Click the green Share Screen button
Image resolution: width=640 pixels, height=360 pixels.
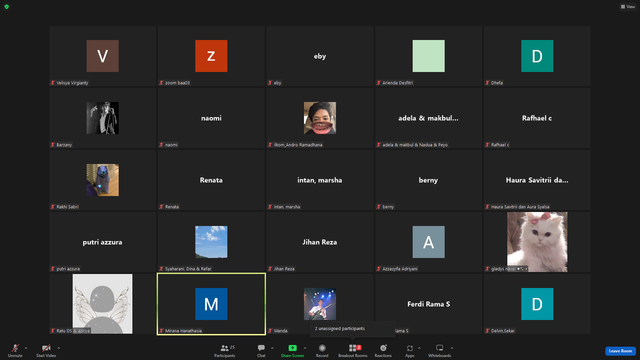[292, 350]
